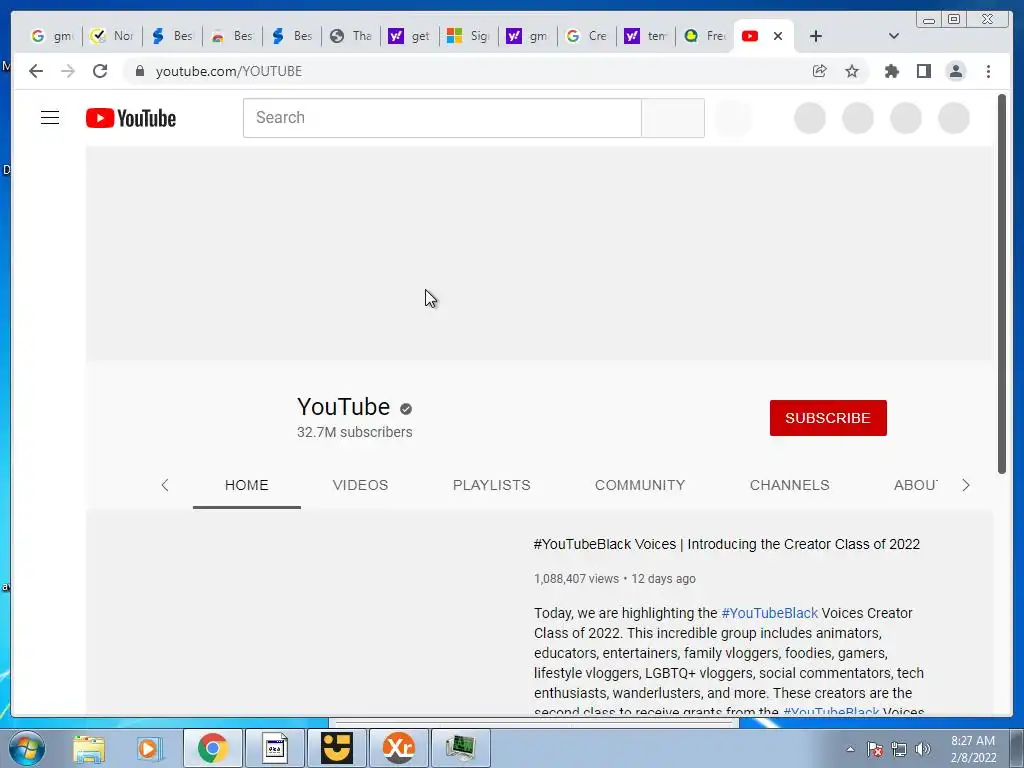Image resolution: width=1024 pixels, height=768 pixels.
Task: Switch to the 'Fre' browser tab
Action: [705, 36]
